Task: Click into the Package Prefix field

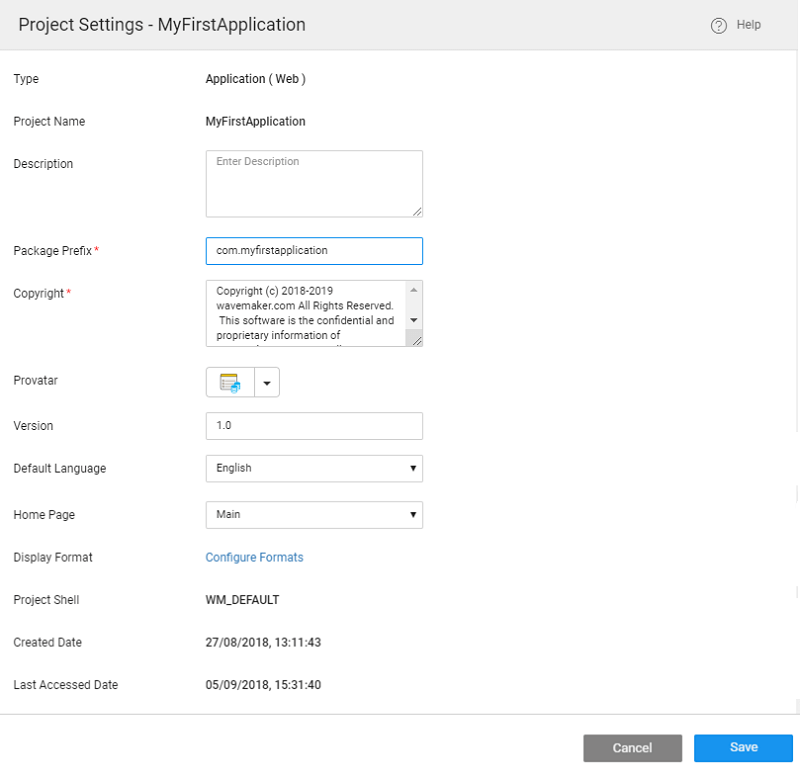Action: pos(313,251)
